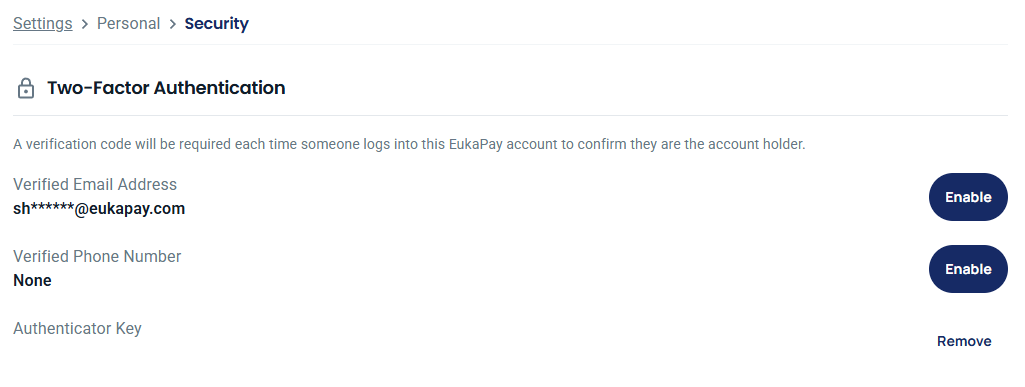Open the Settings breadcrumb link

(x=42, y=24)
